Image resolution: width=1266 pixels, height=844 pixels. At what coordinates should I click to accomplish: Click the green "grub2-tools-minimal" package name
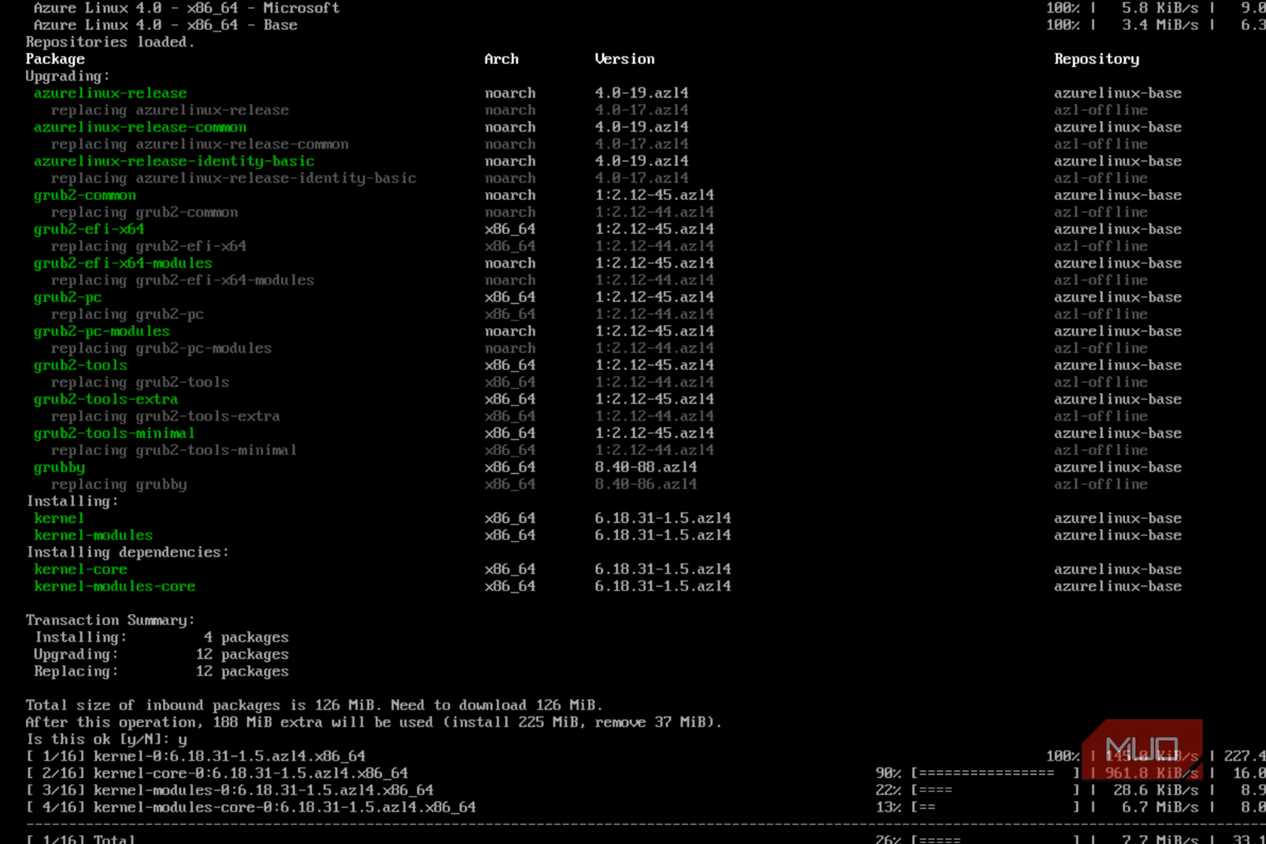[x=114, y=433]
